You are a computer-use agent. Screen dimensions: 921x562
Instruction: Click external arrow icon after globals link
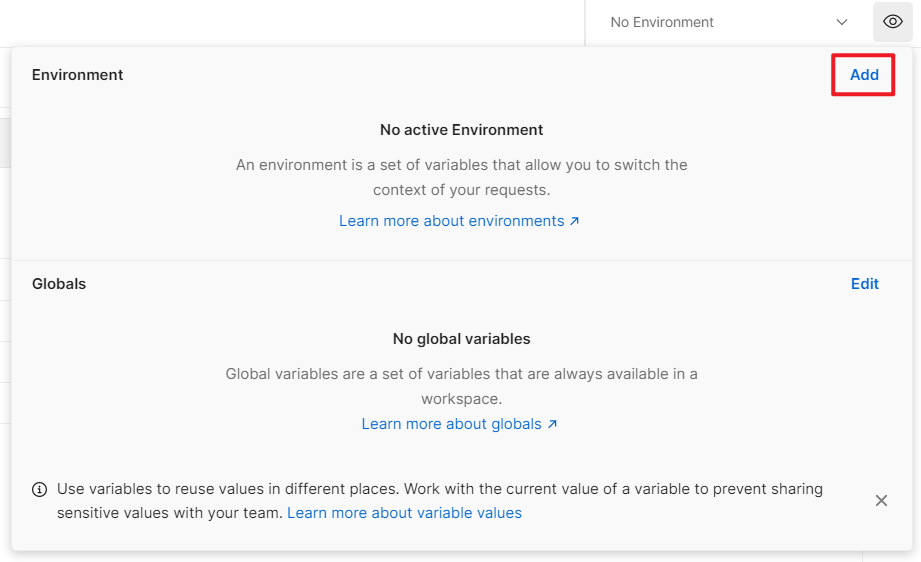tap(552, 424)
